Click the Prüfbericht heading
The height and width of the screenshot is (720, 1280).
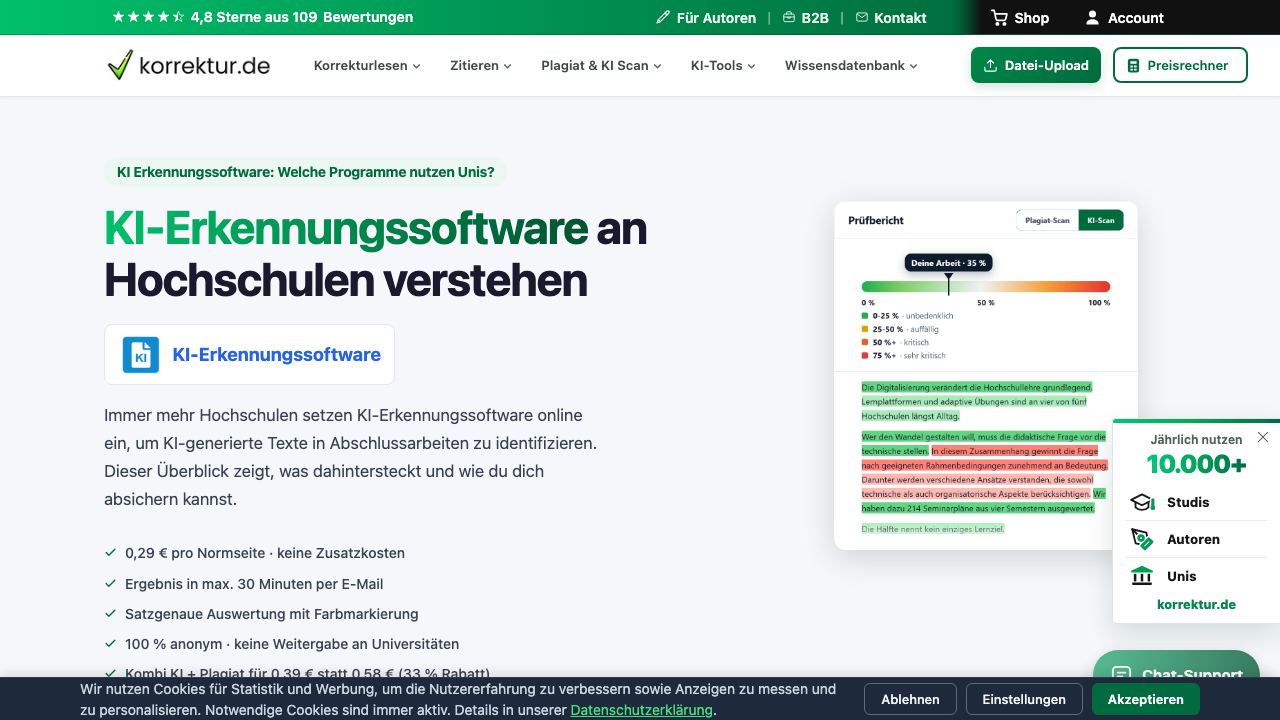[x=876, y=220]
